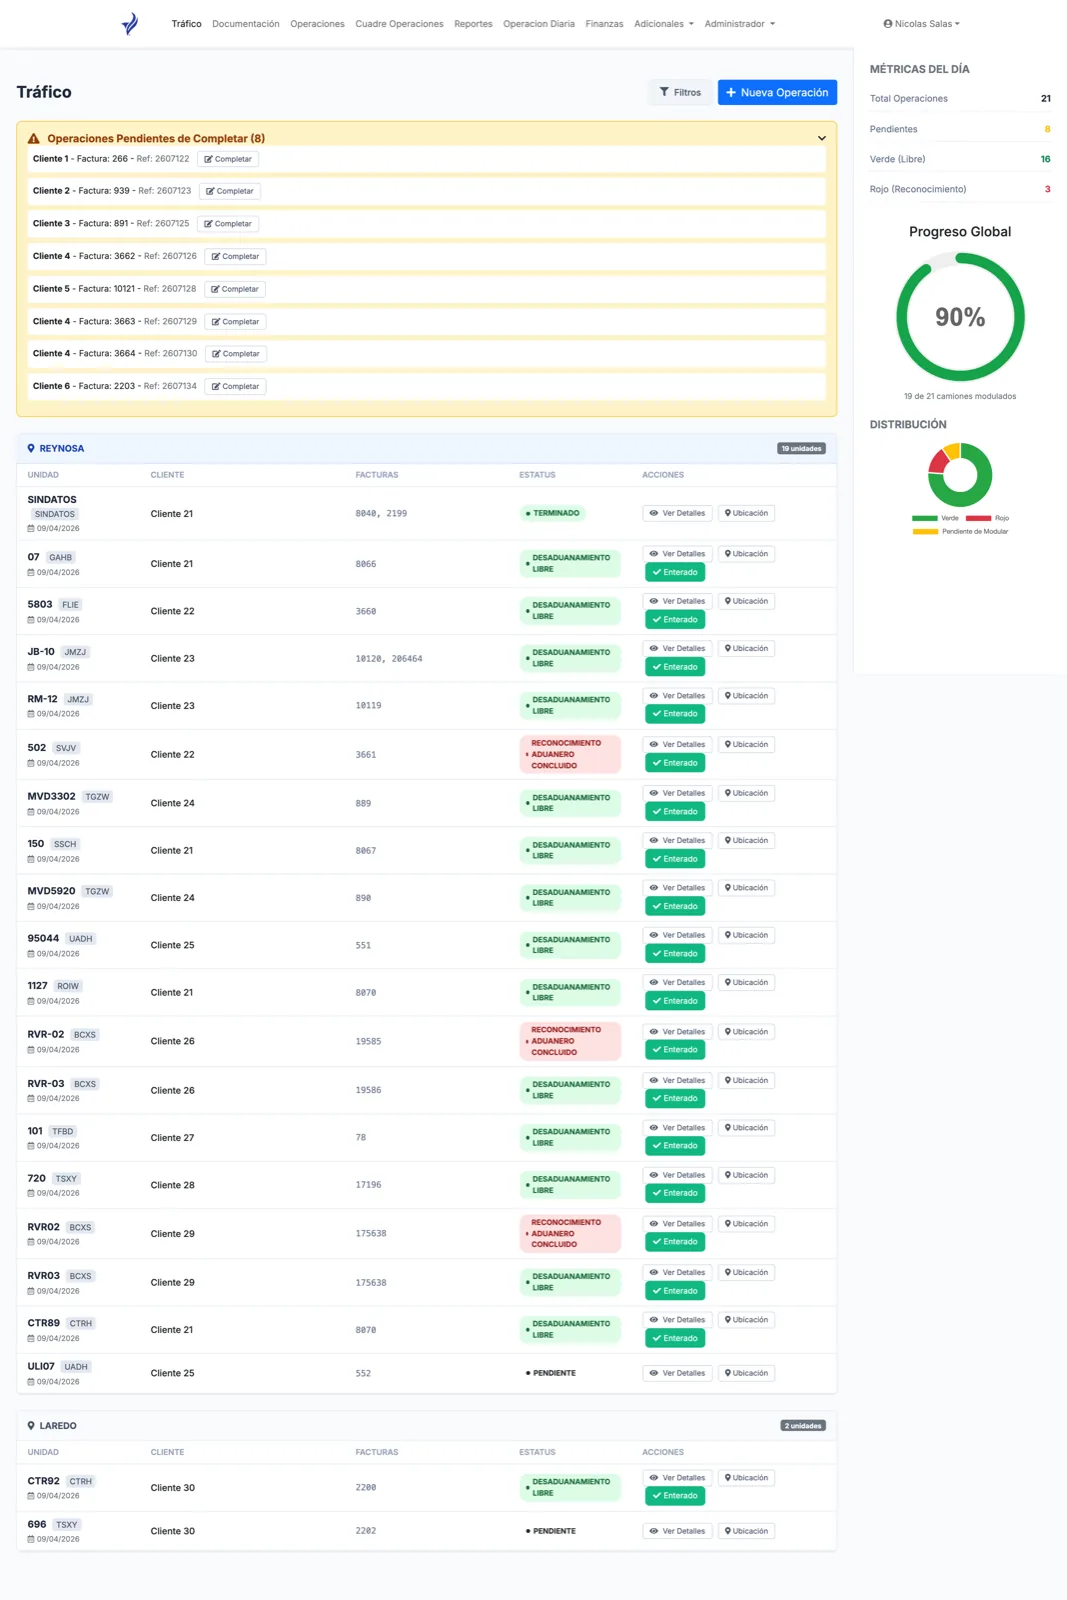Screen dimensions: 1067x1600
Task: Complete Factura 2203 for Cliente 6
Action: (235, 386)
